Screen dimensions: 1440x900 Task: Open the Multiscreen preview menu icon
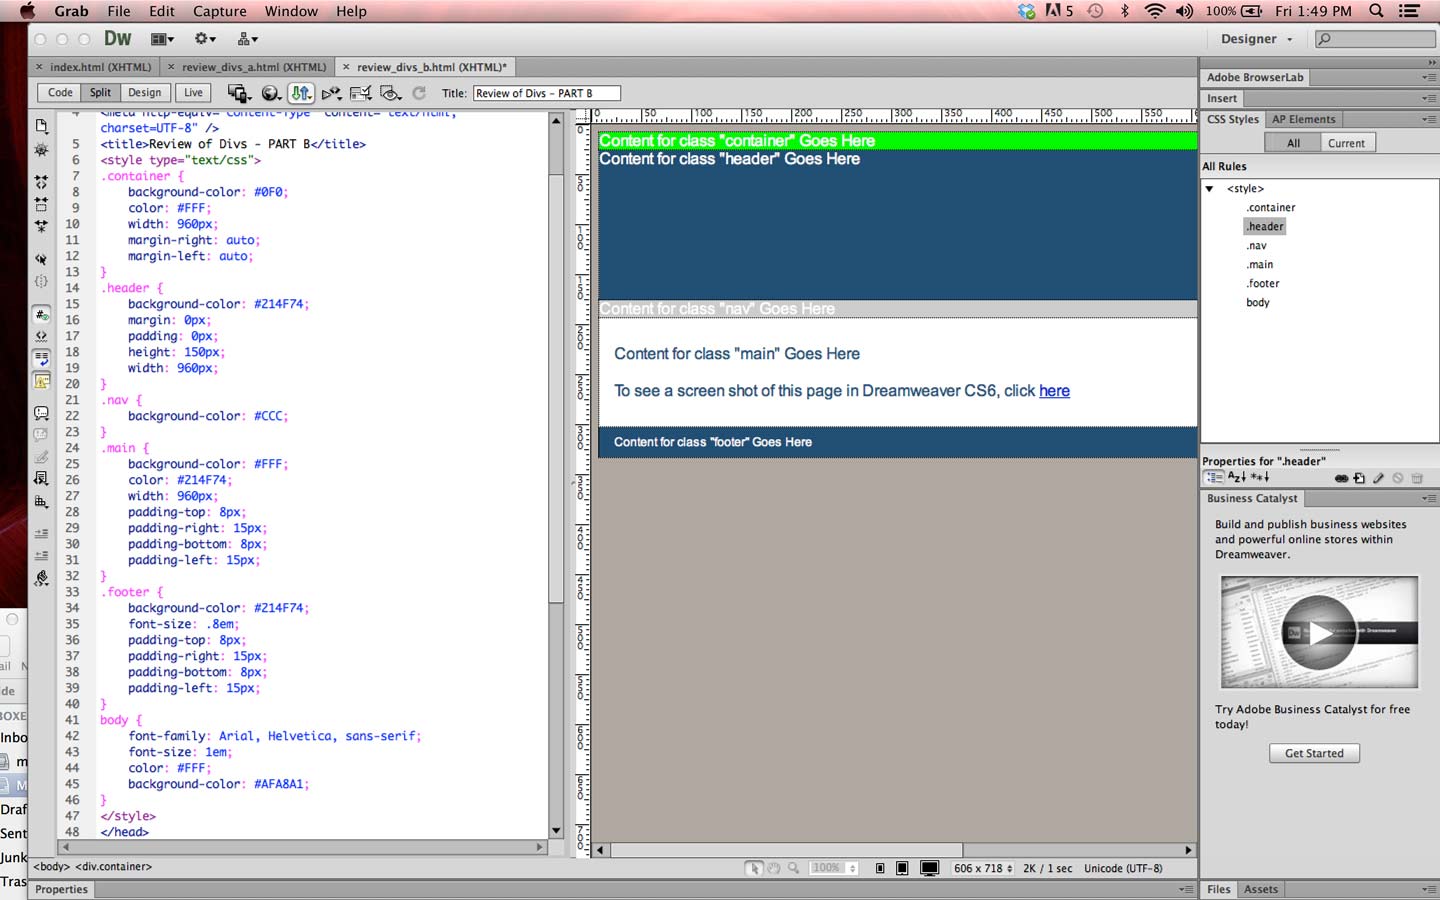point(238,93)
